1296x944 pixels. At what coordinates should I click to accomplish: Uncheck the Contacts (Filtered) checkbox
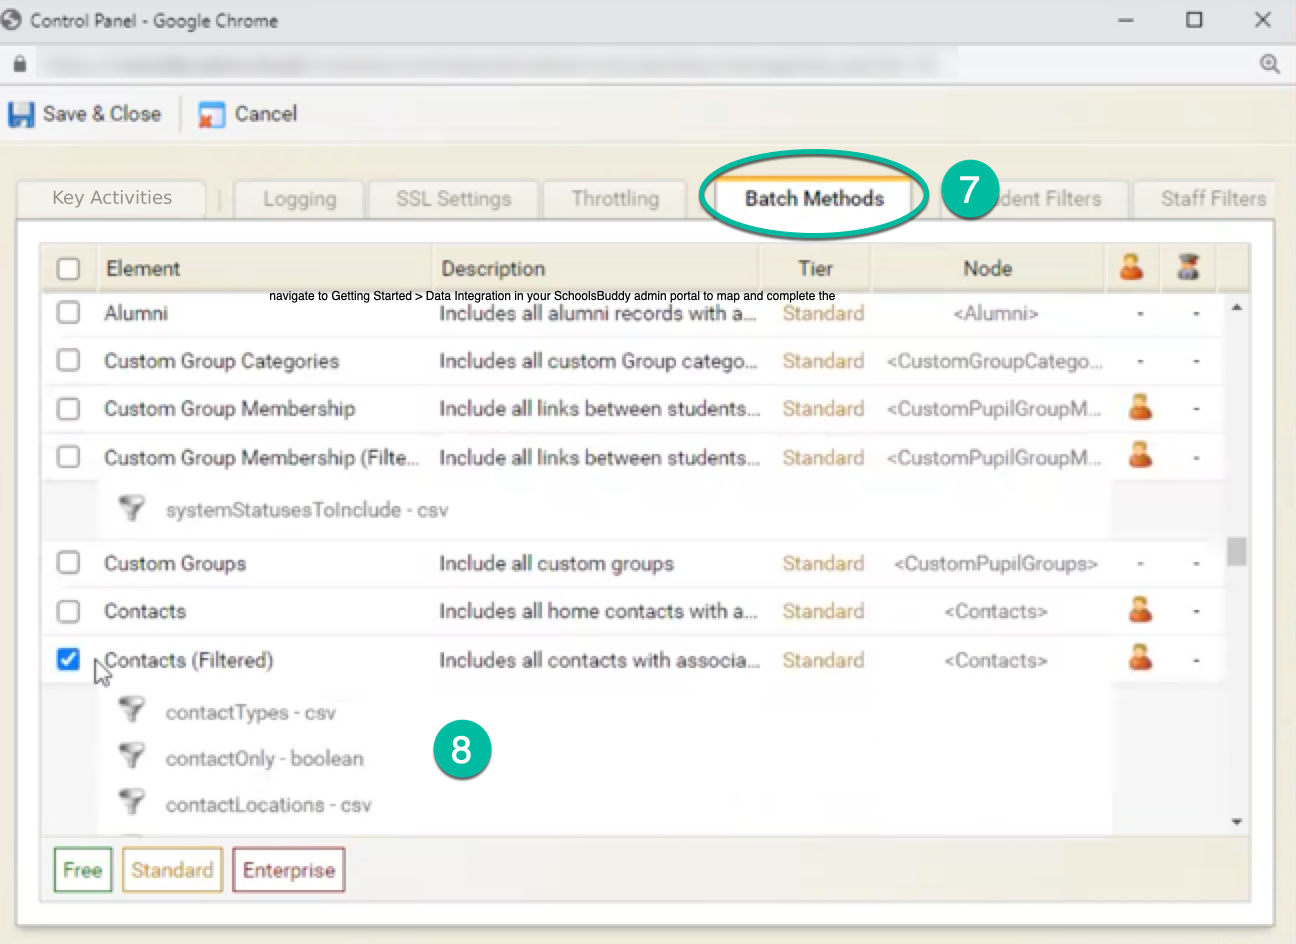[68, 659]
